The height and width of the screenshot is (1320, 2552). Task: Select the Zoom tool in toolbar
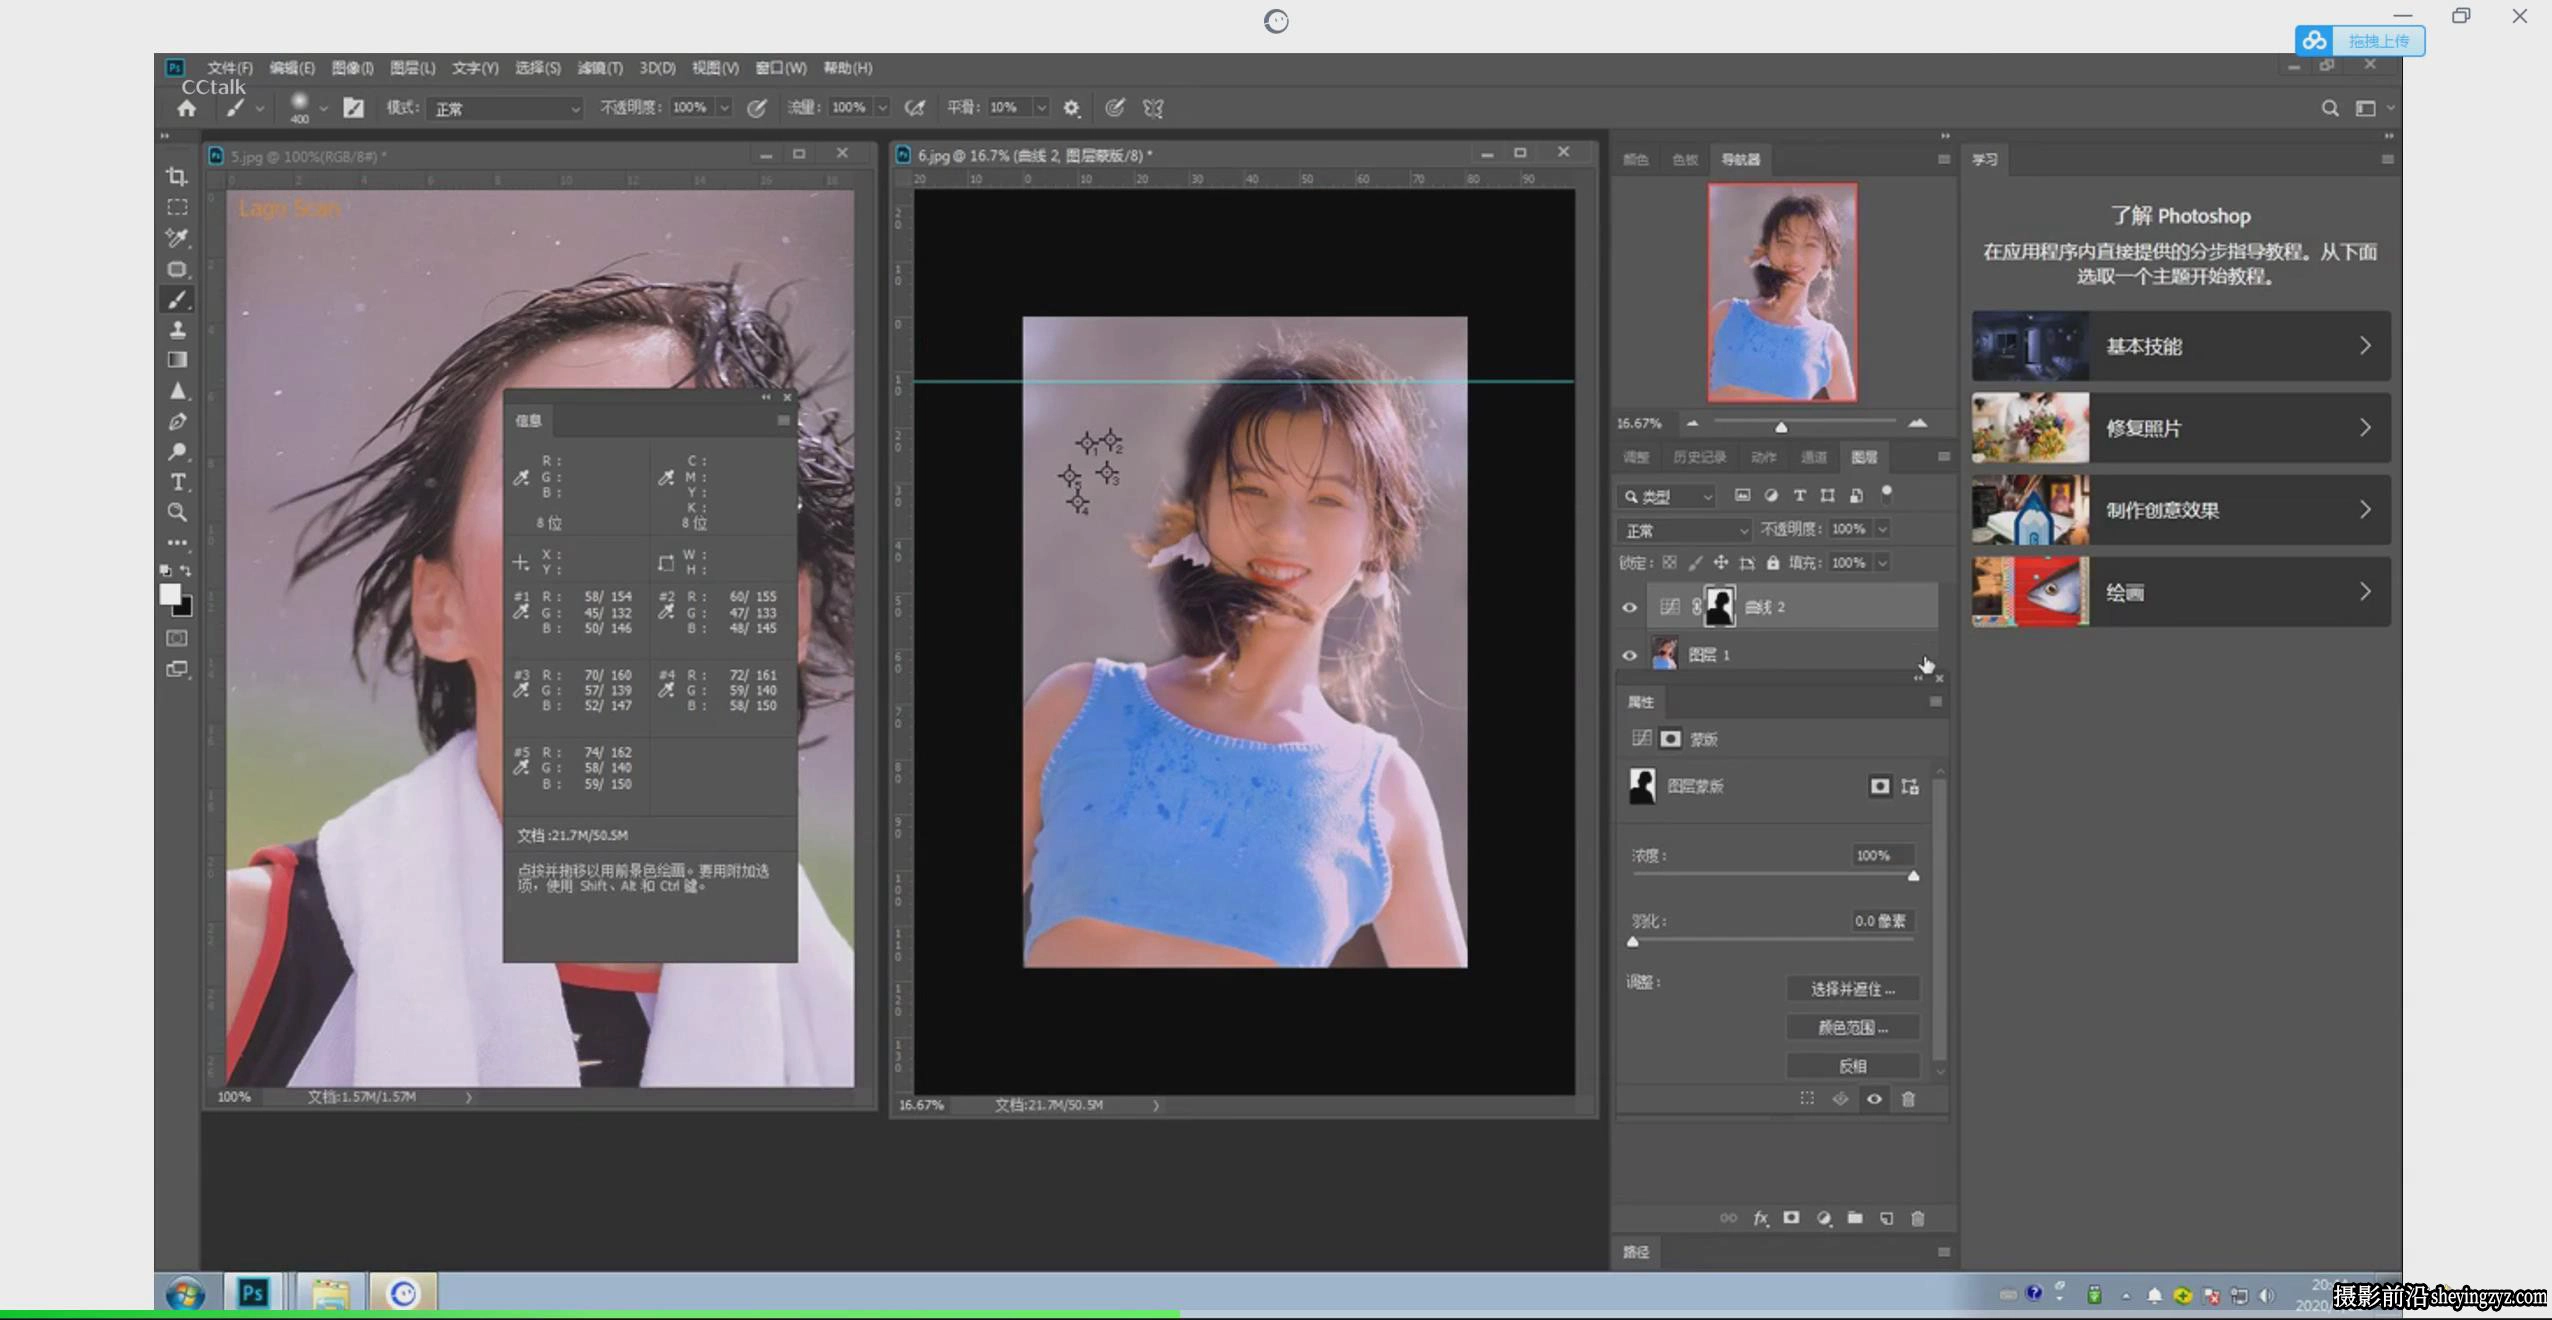tap(177, 512)
